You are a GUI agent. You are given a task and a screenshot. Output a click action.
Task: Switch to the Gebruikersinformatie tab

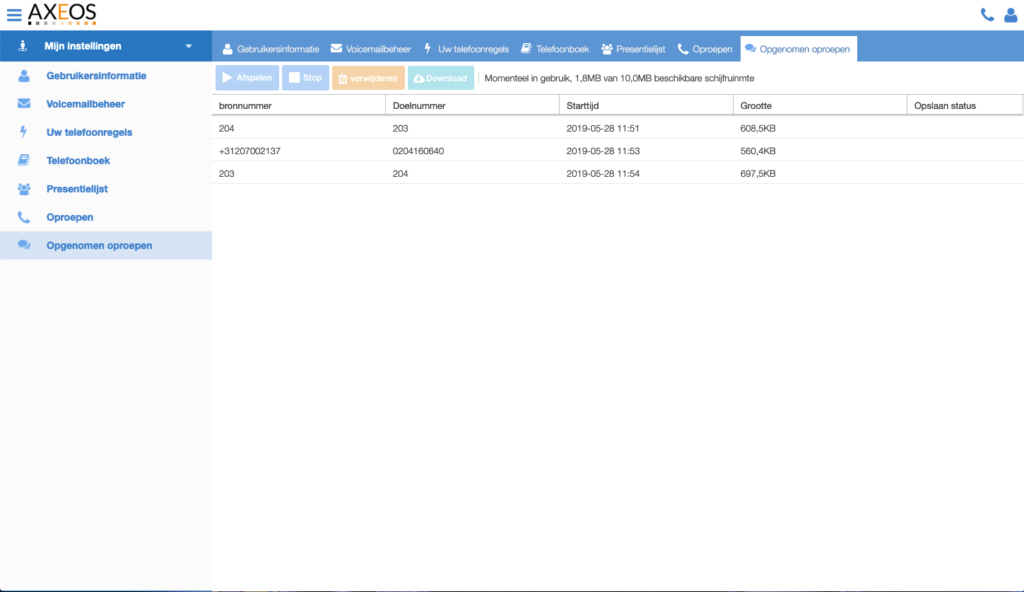pyautogui.click(x=272, y=47)
